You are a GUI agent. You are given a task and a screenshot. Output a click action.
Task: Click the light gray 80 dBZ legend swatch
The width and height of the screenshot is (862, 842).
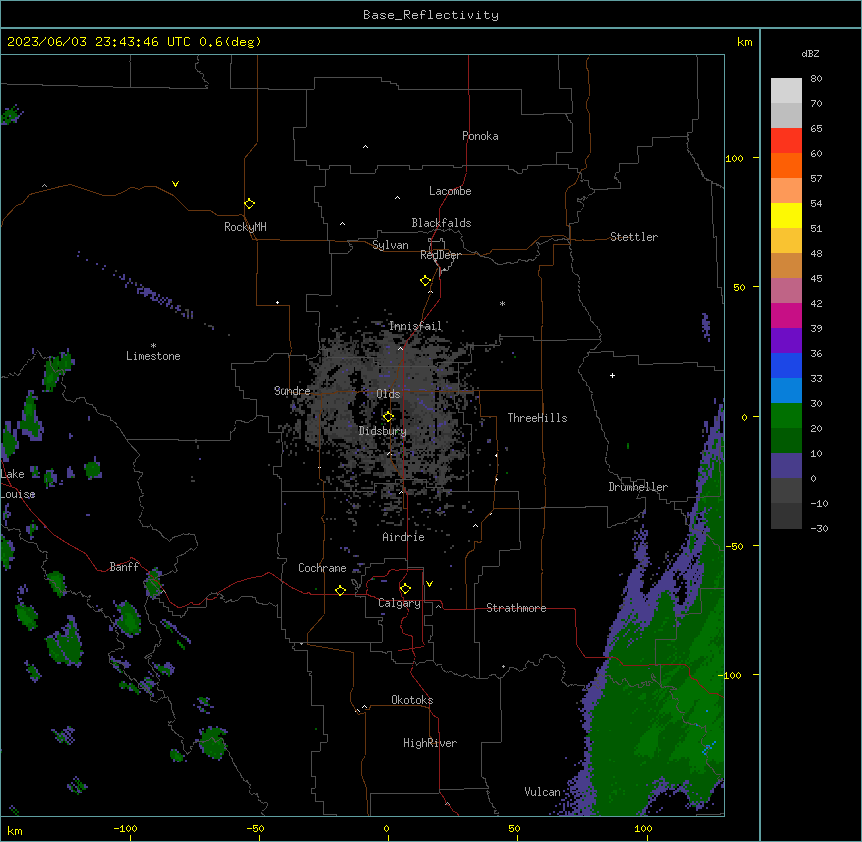click(786, 90)
